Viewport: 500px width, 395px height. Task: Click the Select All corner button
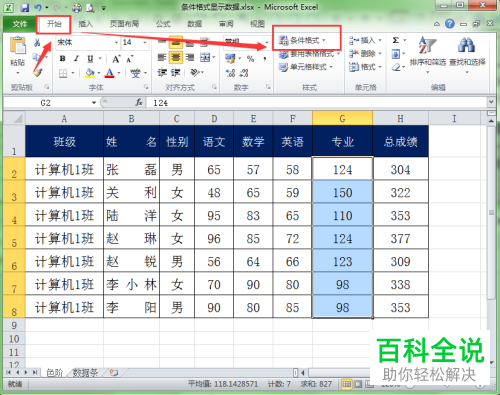[14, 118]
